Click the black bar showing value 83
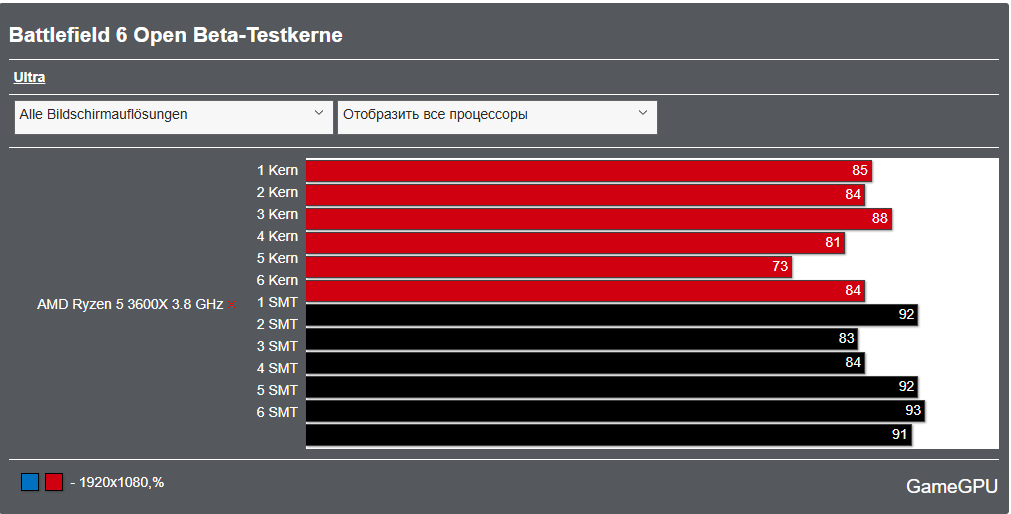Viewport: 1011px width, 514px height. pyautogui.click(x=582, y=339)
